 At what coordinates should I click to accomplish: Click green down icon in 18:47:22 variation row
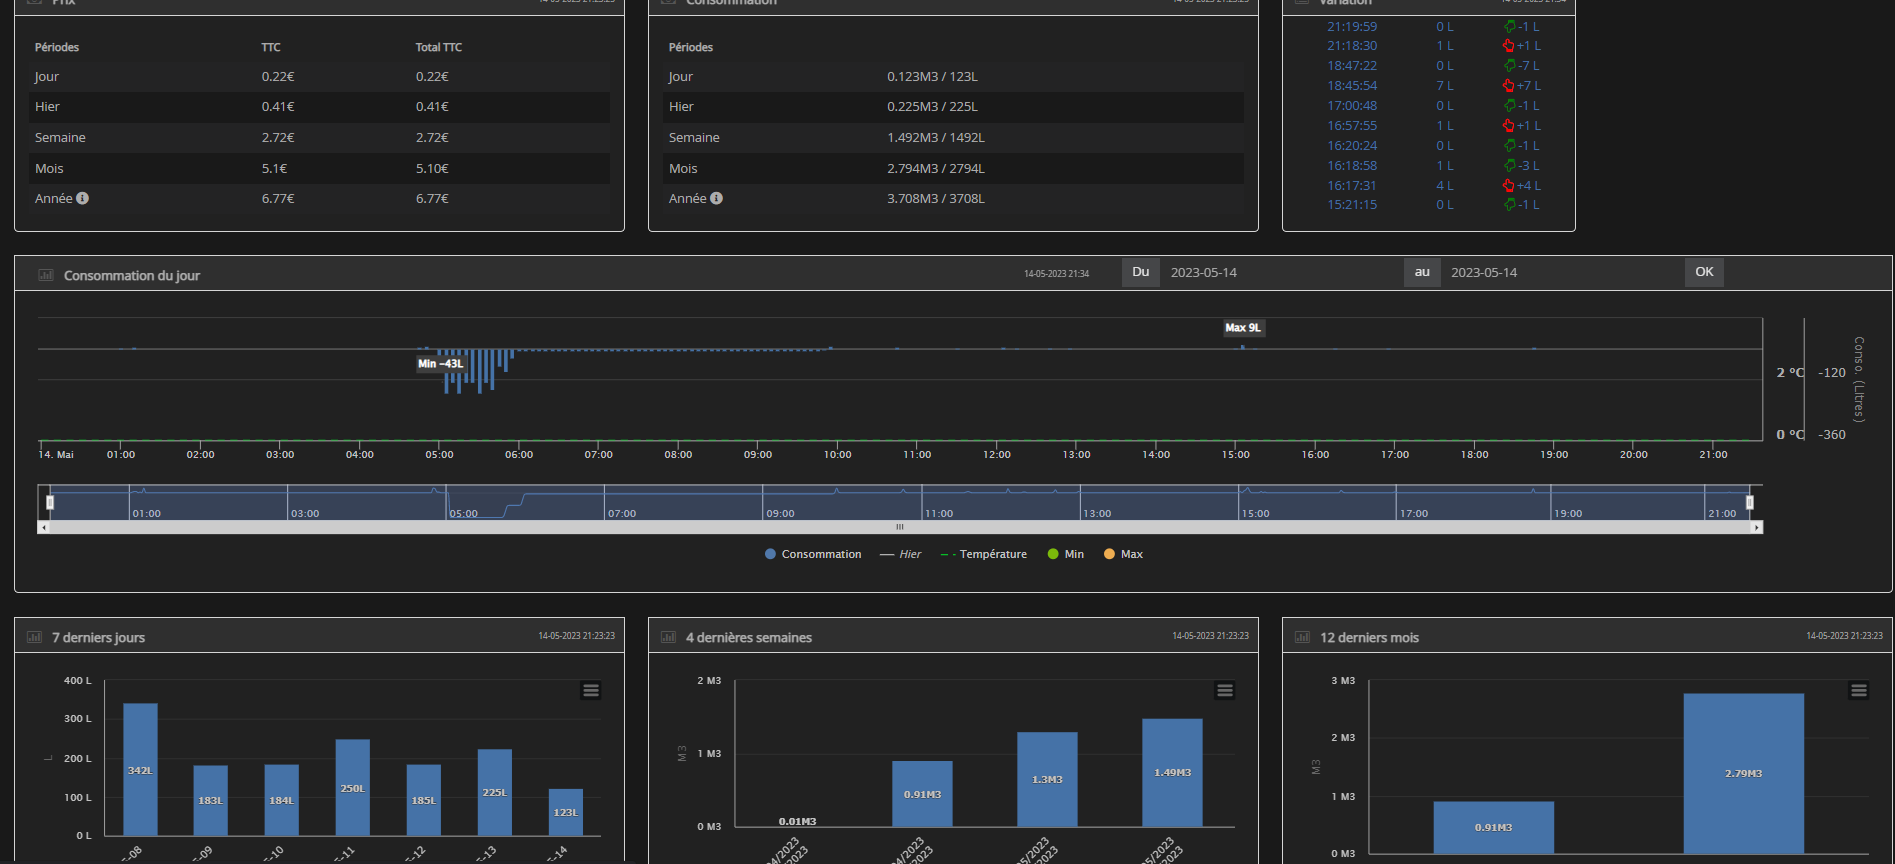[1509, 66]
